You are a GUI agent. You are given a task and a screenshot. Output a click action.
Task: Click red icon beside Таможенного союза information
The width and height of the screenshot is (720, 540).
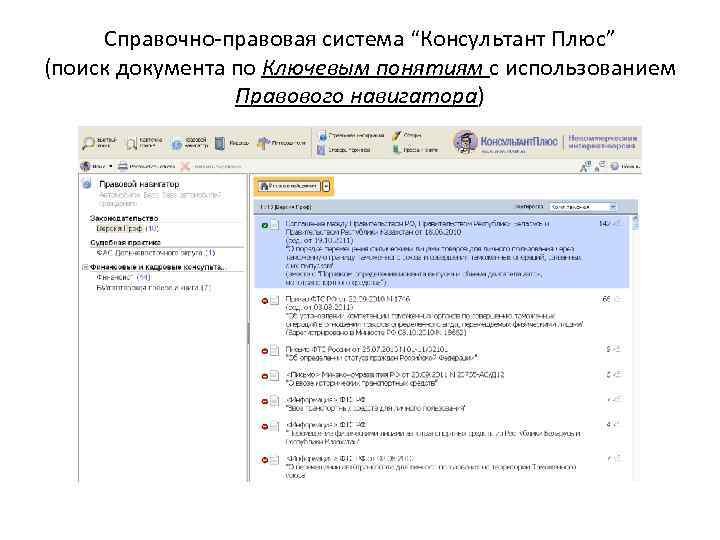tap(264, 460)
